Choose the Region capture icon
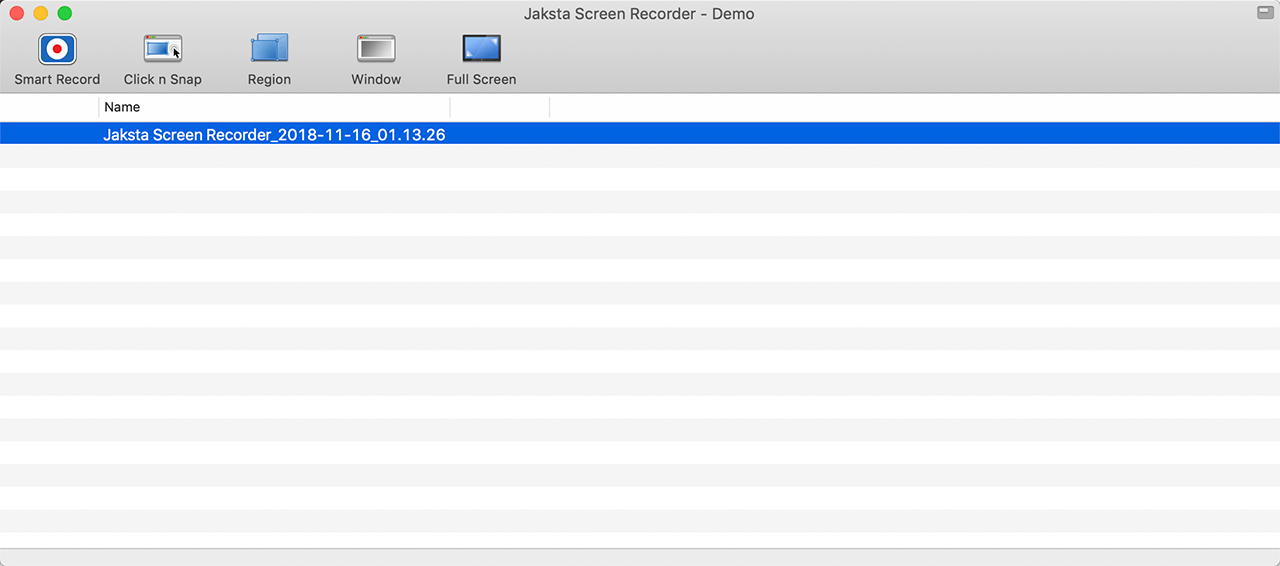The height and width of the screenshot is (566, 1280). pyautogui.click(x=269, y=49)
